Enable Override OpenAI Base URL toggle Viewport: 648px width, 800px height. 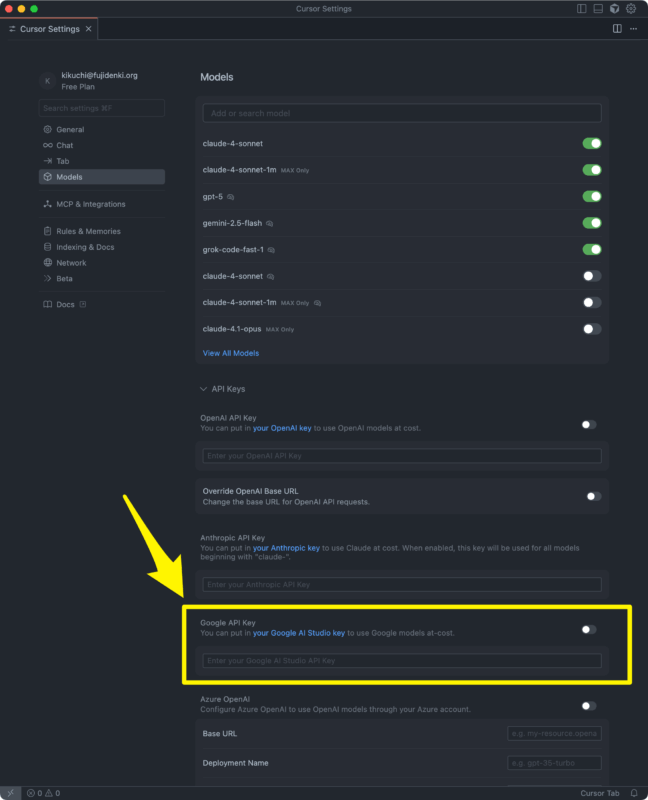593,496
